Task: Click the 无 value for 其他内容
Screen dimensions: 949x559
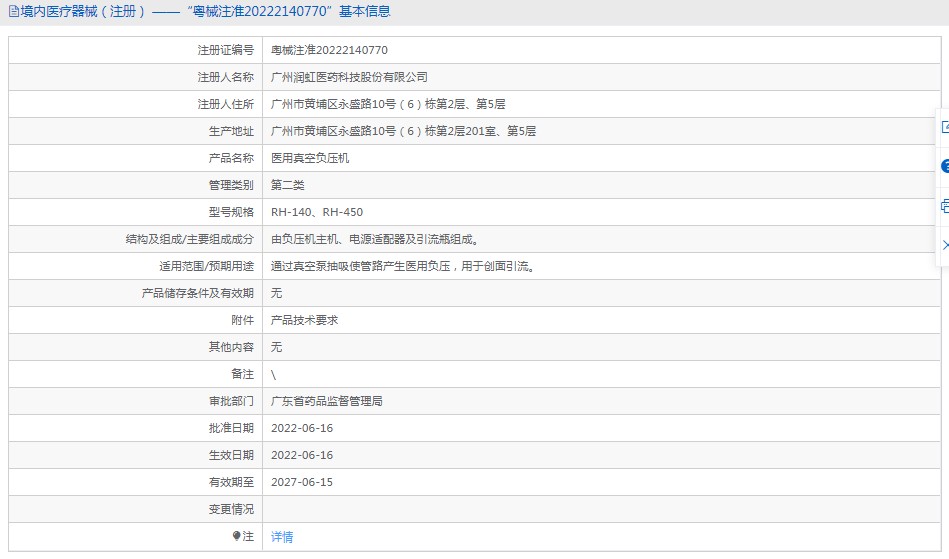Action: click(x=277, y=347)
